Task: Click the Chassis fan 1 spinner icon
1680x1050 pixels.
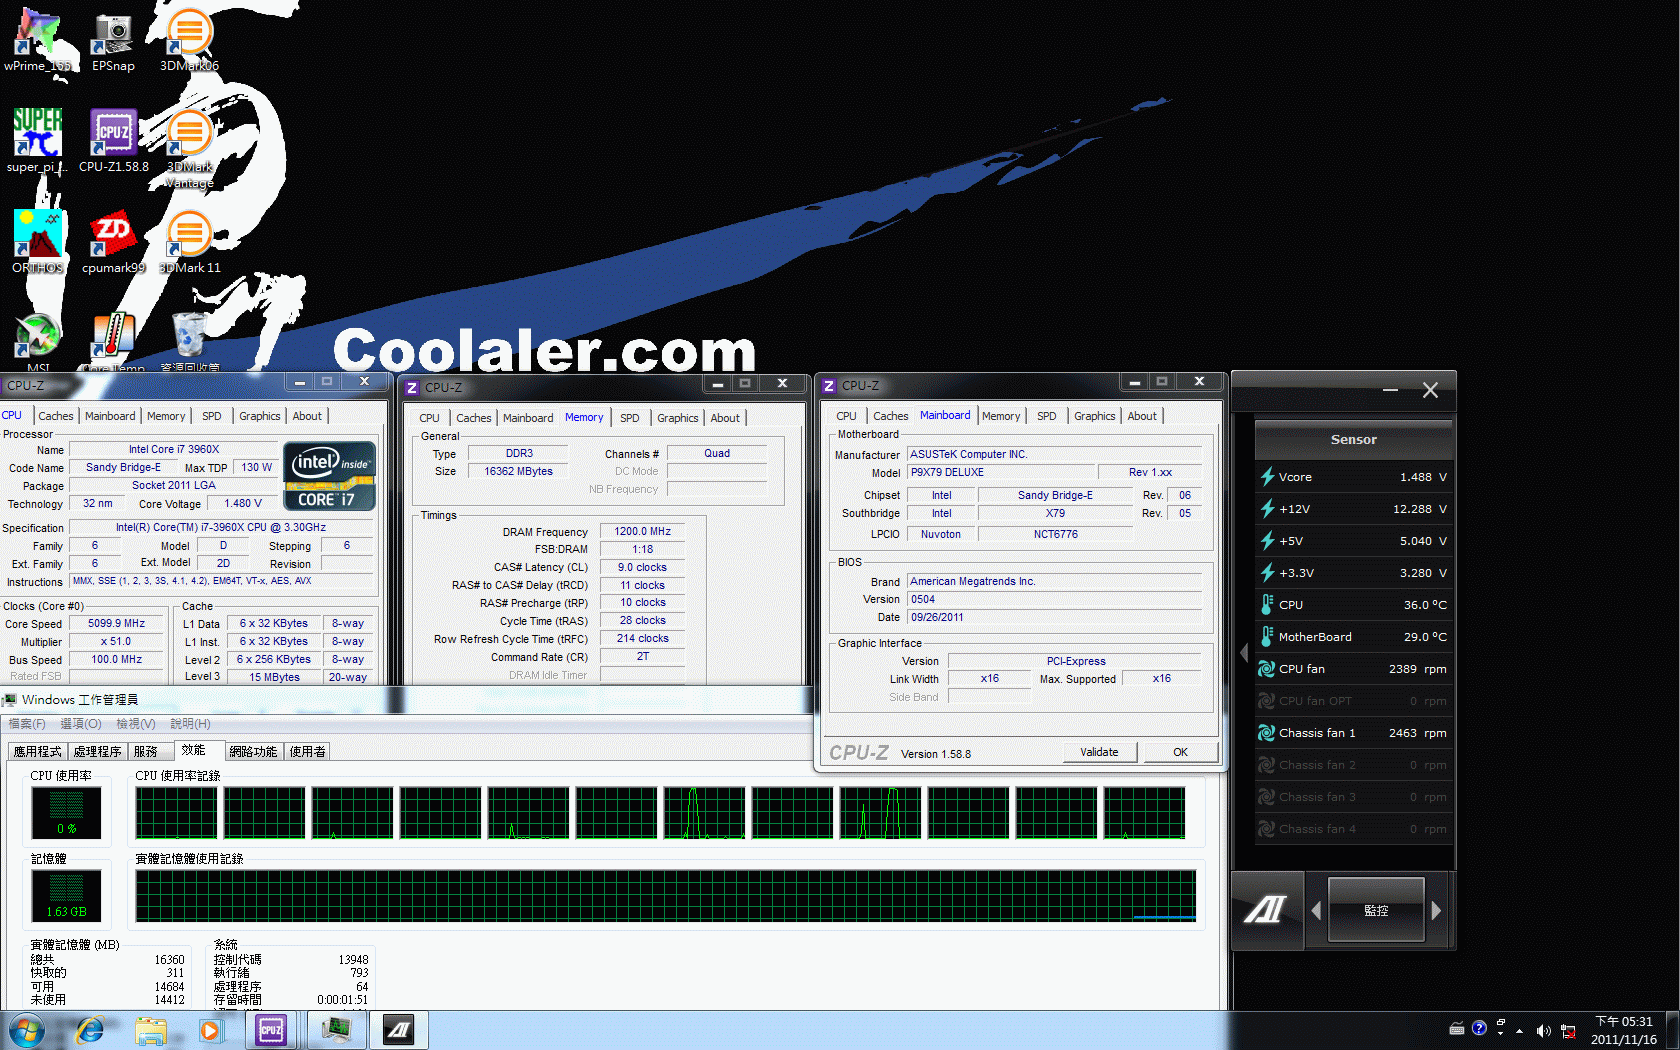Action: click(1267, 733)
